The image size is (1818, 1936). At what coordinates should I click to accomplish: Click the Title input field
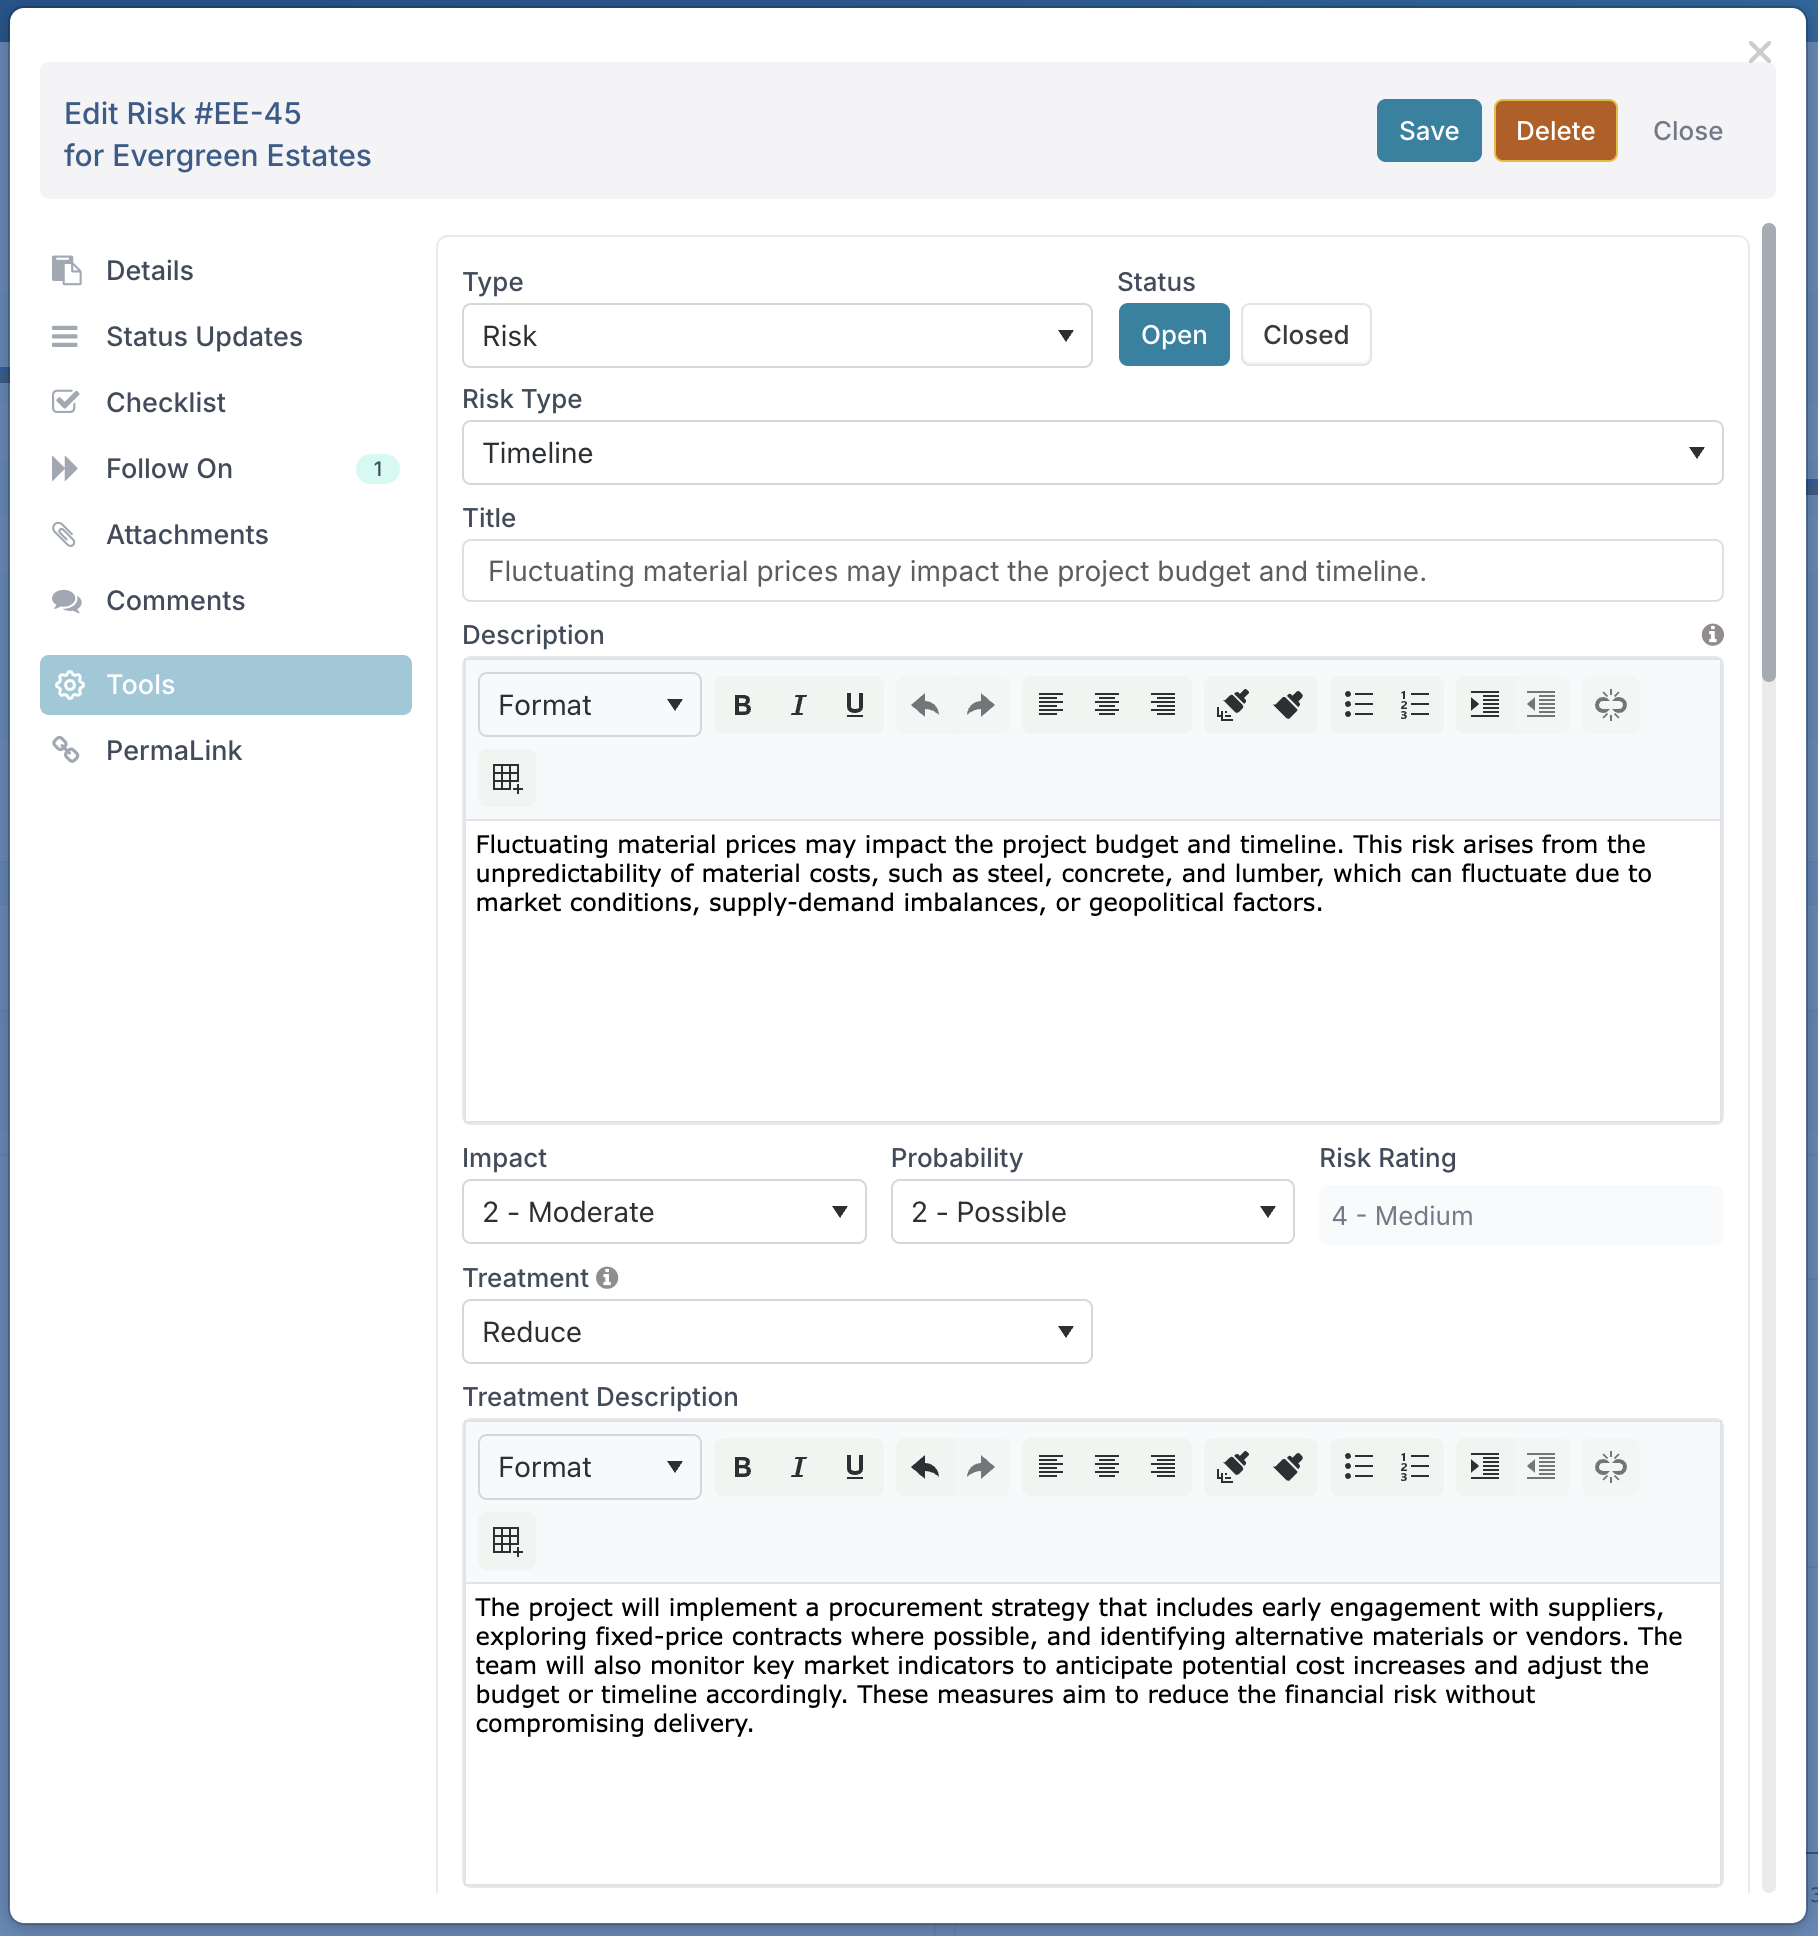click(1092, 571)
